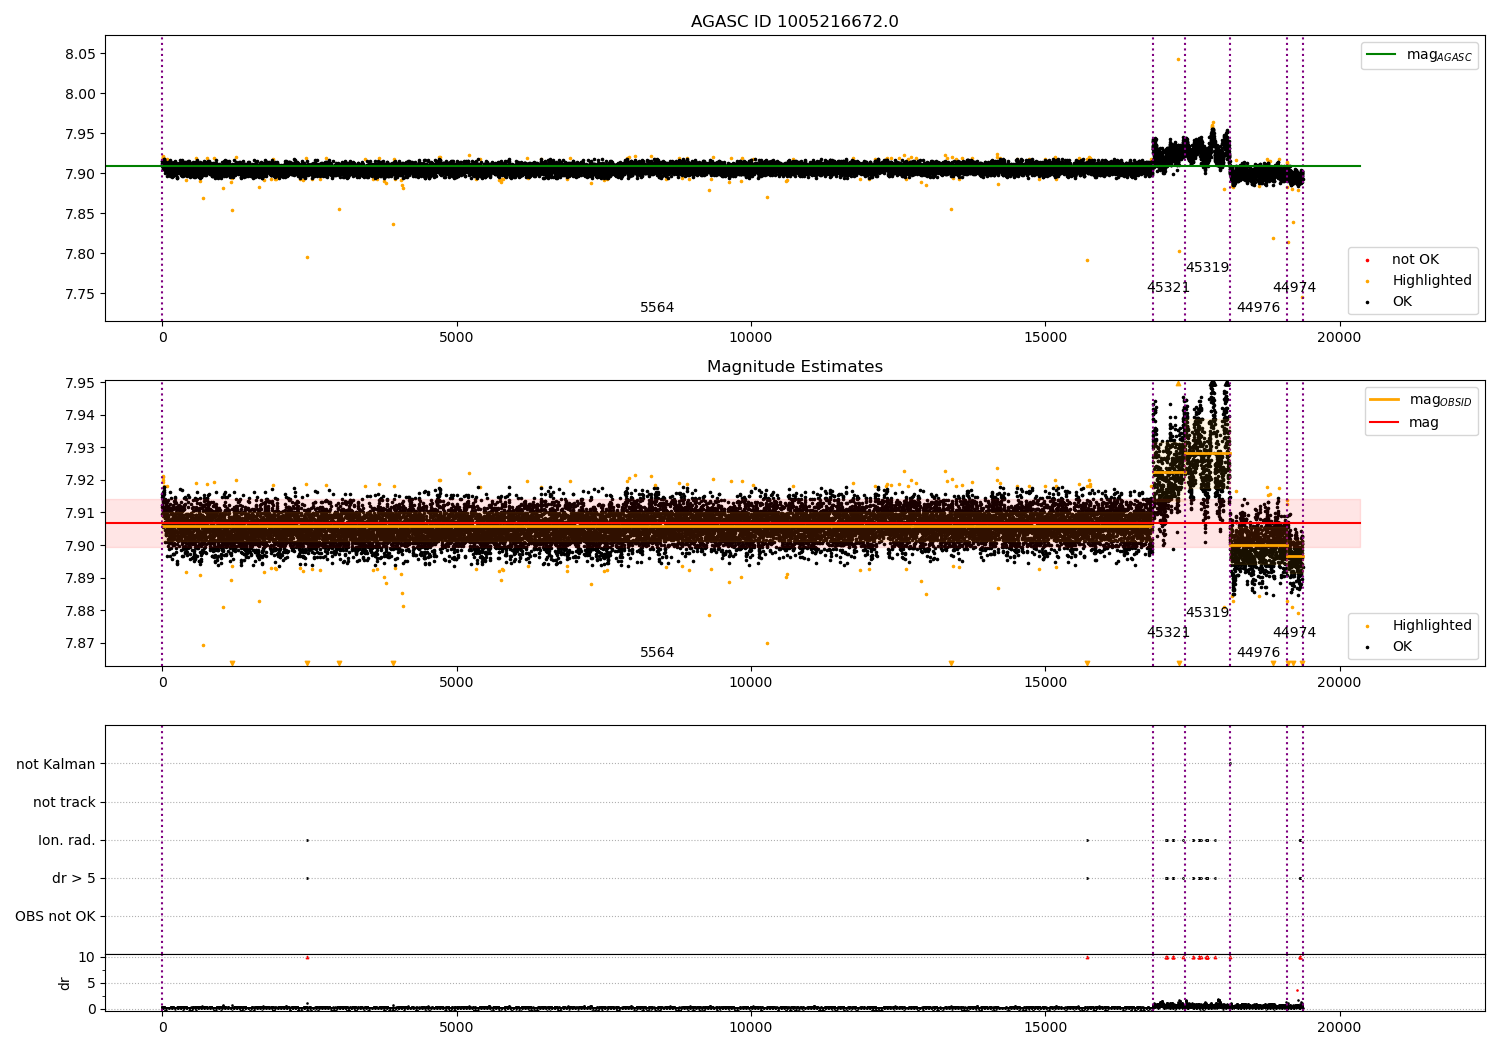The height and width of the screenshot is (1050, 1500).
Task: Click x-axis tick 20000 of the dr plot
Action: [1339, 1027]
